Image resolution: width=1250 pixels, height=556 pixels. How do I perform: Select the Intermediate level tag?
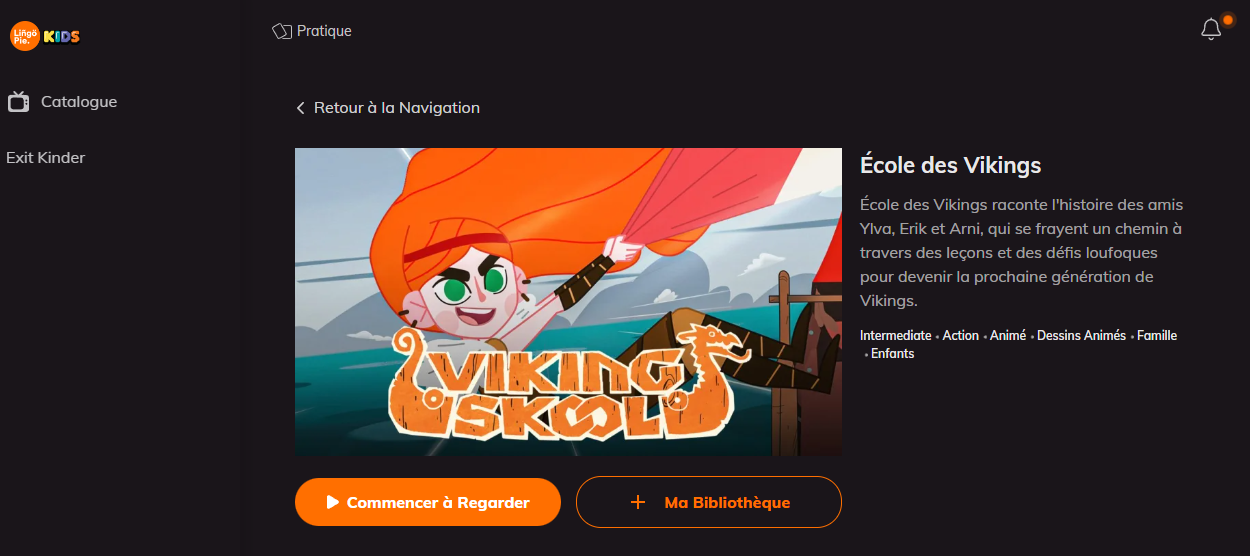tap(895, 336)
